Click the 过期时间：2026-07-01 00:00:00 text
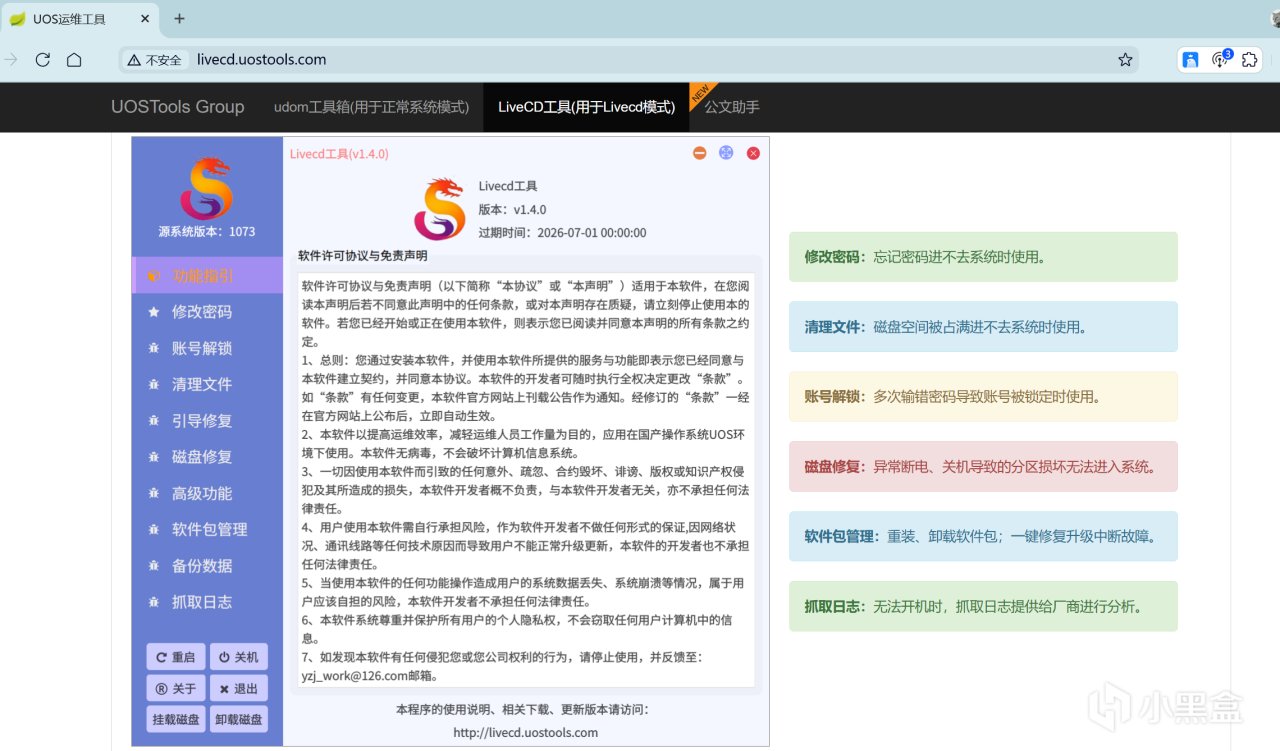The image size is (1280, 751). (563, 233)
